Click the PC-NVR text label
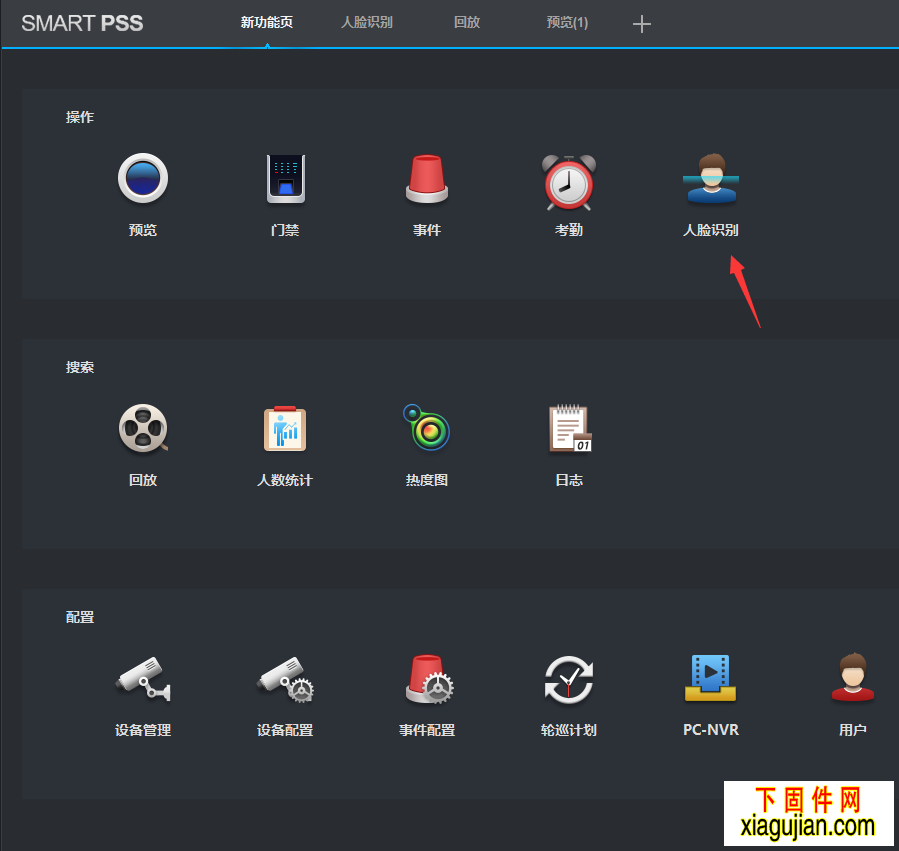The height and width of the screenshot is (851, 899). tap(711, 730)
